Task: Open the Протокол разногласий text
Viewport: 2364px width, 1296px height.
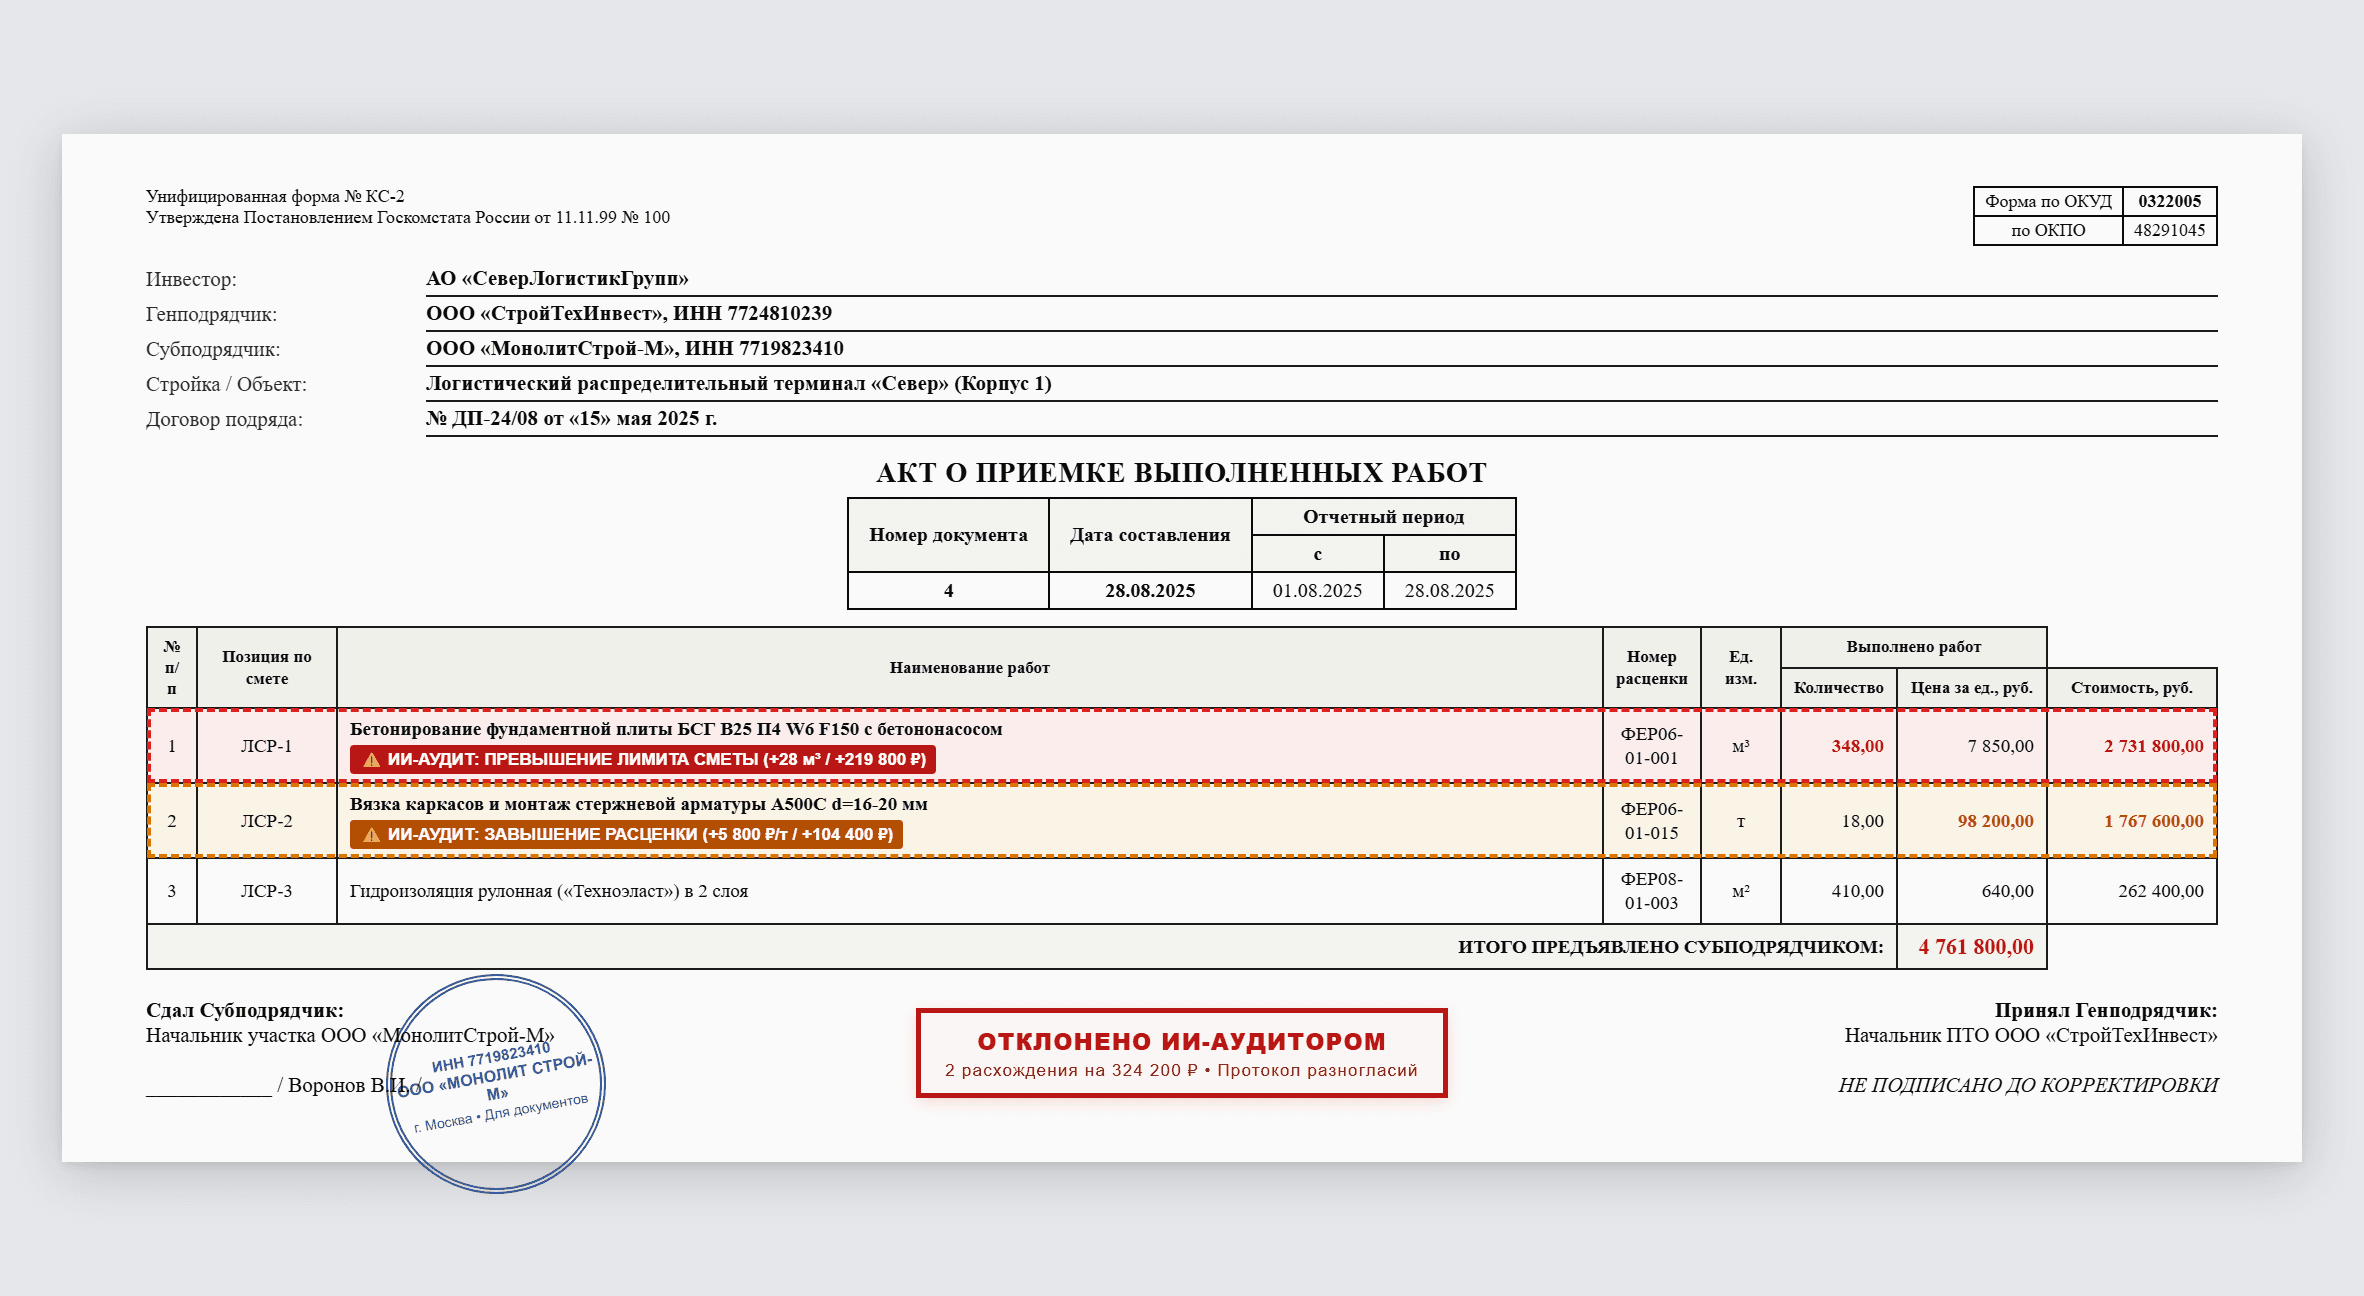Action: pos(1317,1070)
